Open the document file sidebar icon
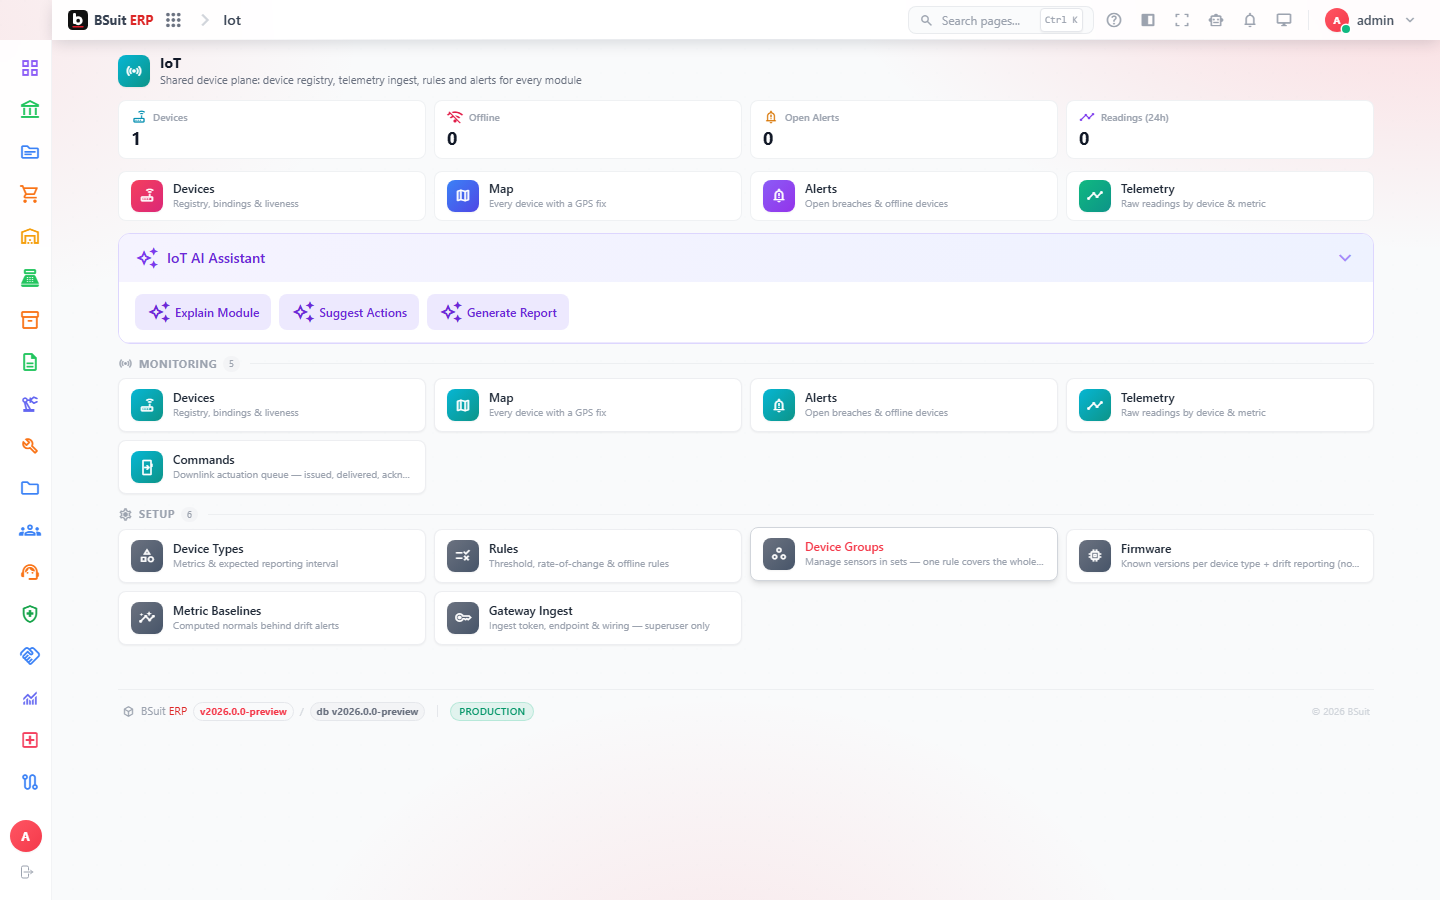 click(x=30, y=362)
